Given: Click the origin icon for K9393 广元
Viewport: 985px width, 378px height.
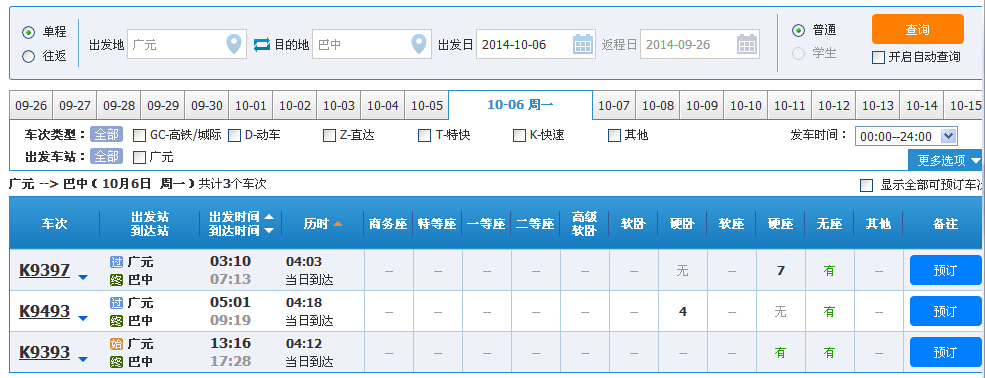Looking at the screenshot, I should (116, 344).
